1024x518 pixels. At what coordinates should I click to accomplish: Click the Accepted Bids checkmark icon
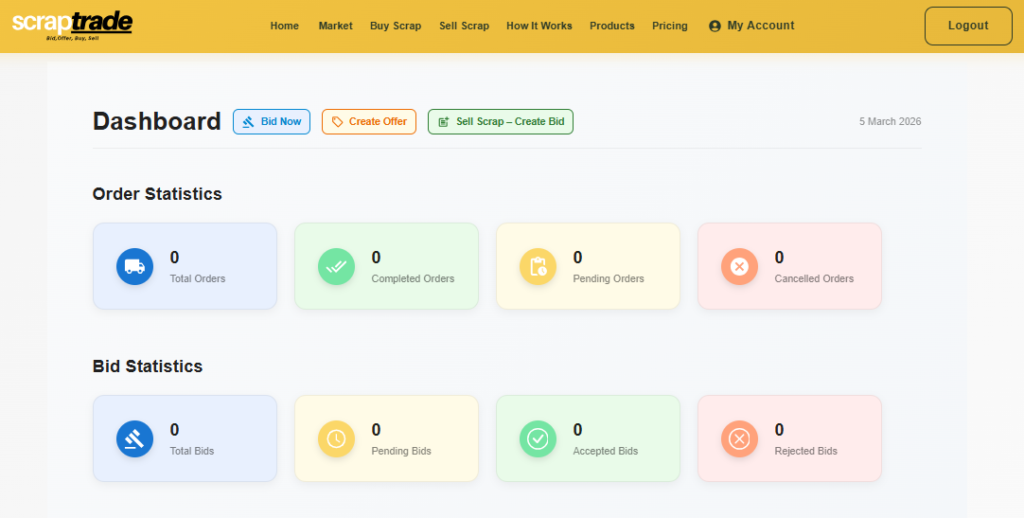(538, 438)
